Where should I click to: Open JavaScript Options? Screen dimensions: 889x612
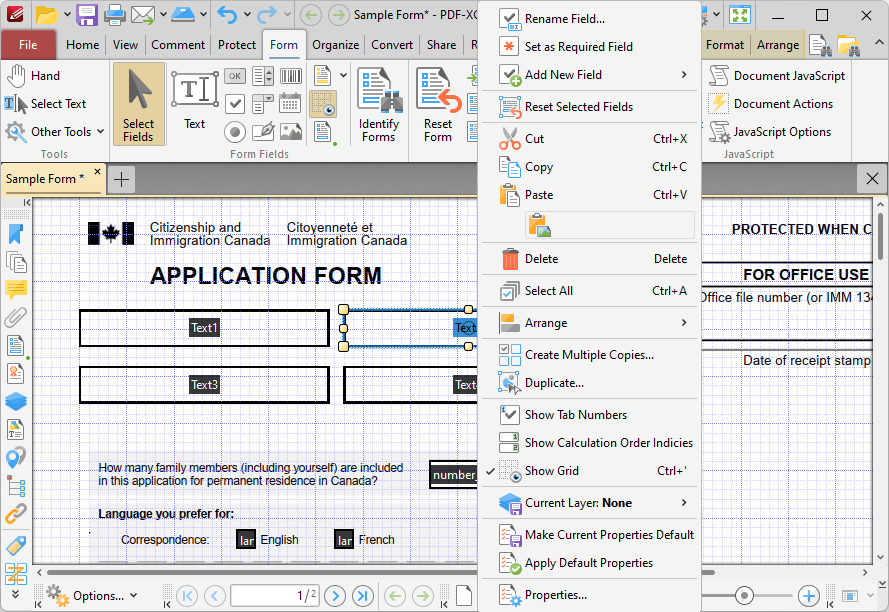pos(770,132)
